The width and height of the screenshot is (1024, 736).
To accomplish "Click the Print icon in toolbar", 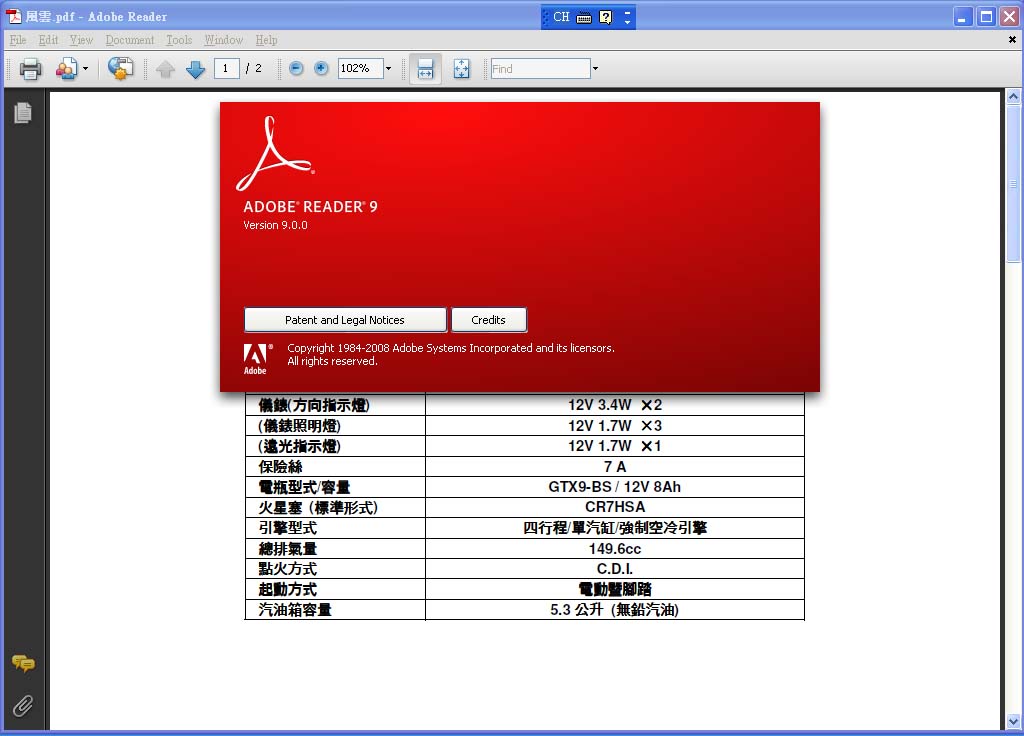I will 30,69.
